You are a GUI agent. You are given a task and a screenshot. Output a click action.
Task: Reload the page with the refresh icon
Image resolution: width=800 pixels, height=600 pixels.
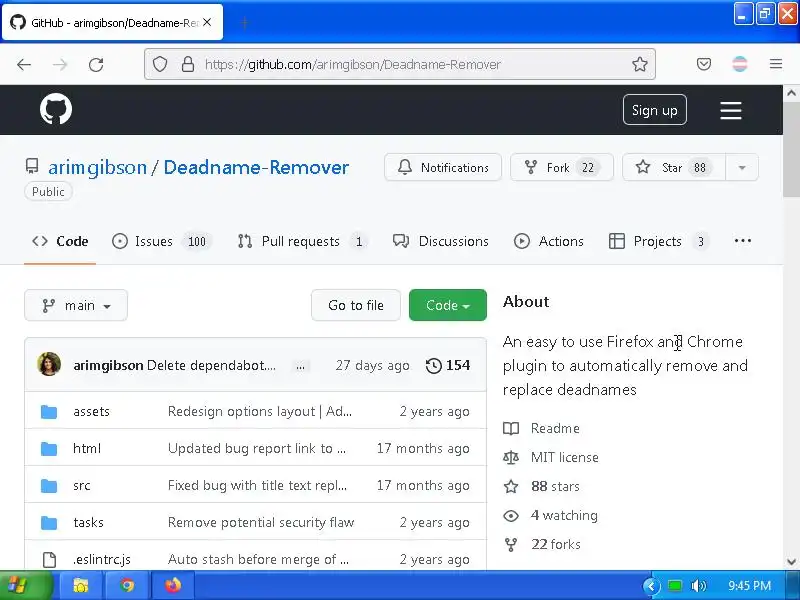[x=96, y=64]
